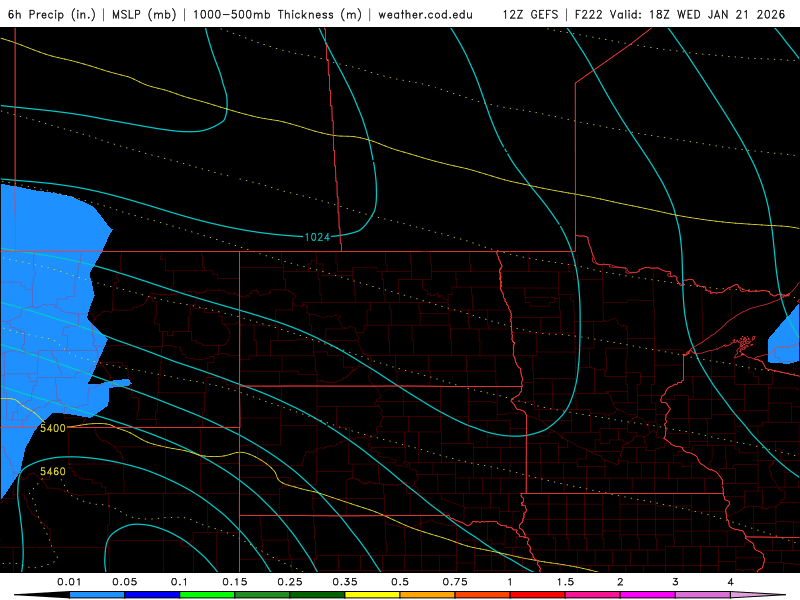Click the small blue precipitation patch at right edge

786,337
